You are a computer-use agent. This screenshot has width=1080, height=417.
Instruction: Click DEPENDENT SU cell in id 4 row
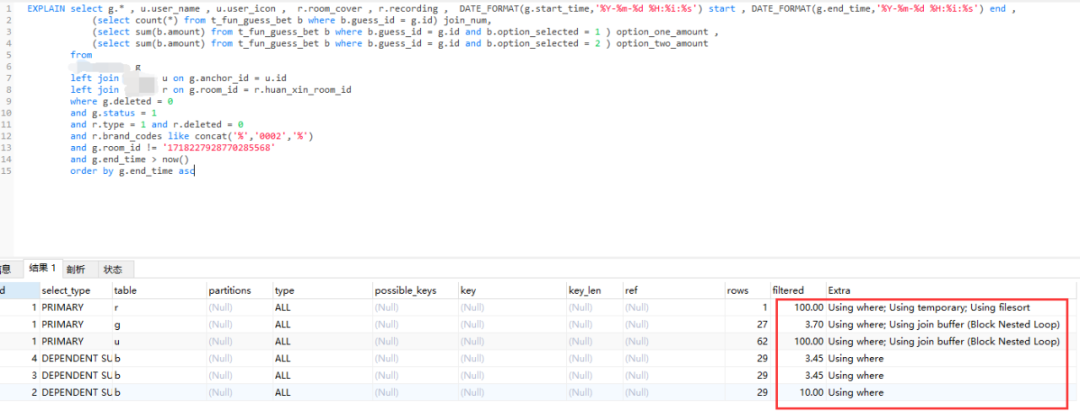tap(76, 358)
